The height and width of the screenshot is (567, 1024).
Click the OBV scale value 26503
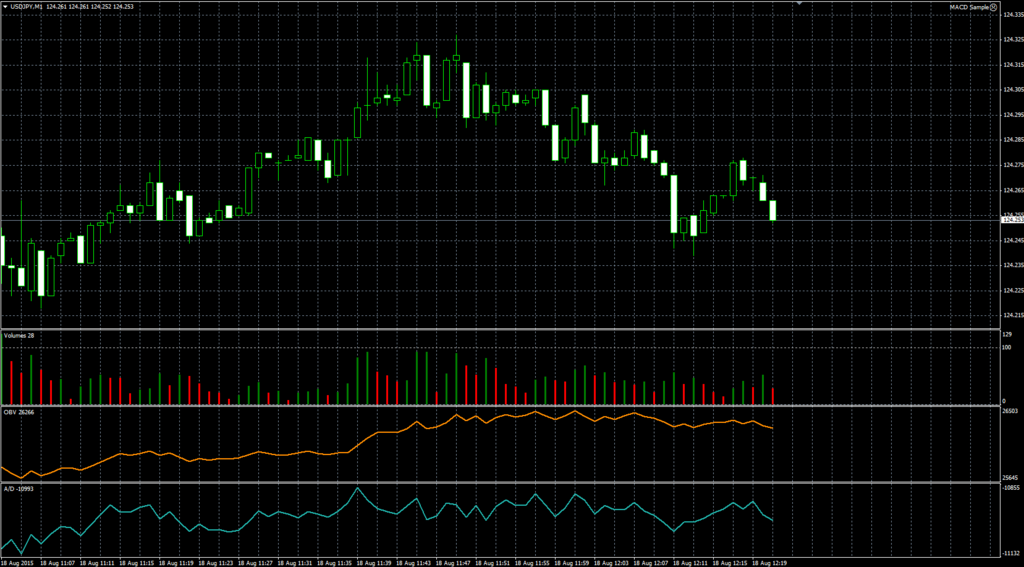click(1010, 412)
